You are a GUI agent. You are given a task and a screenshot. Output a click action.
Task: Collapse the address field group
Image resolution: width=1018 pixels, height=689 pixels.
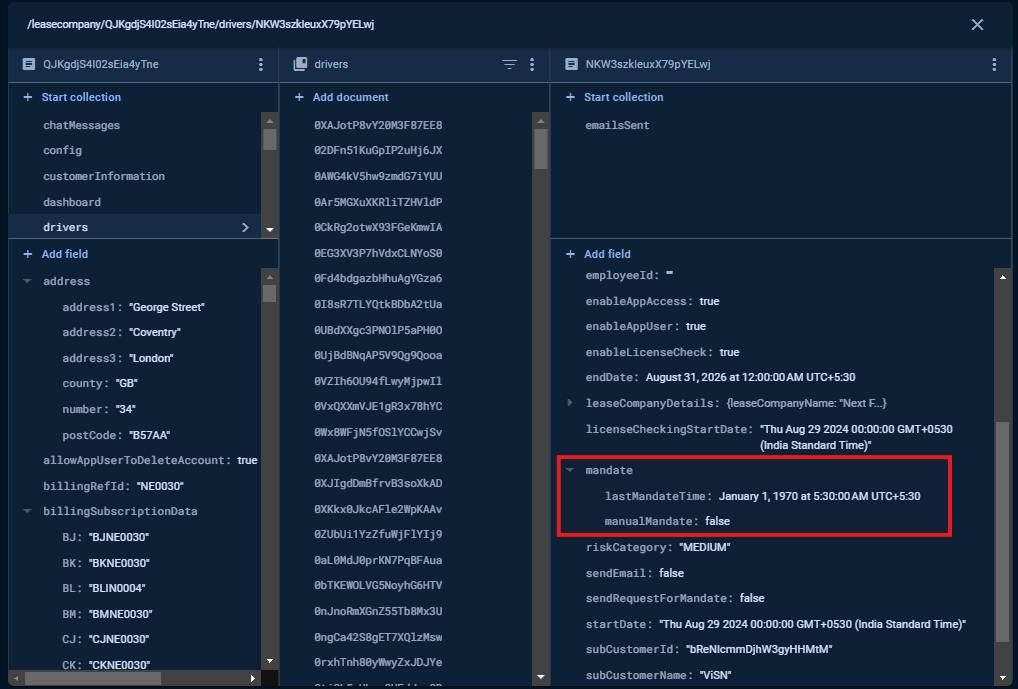[28, 282]
